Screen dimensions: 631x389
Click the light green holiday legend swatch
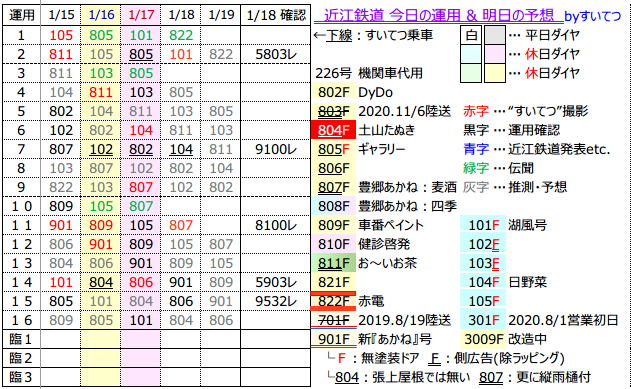pyautogui.click(x=471, y=73)
